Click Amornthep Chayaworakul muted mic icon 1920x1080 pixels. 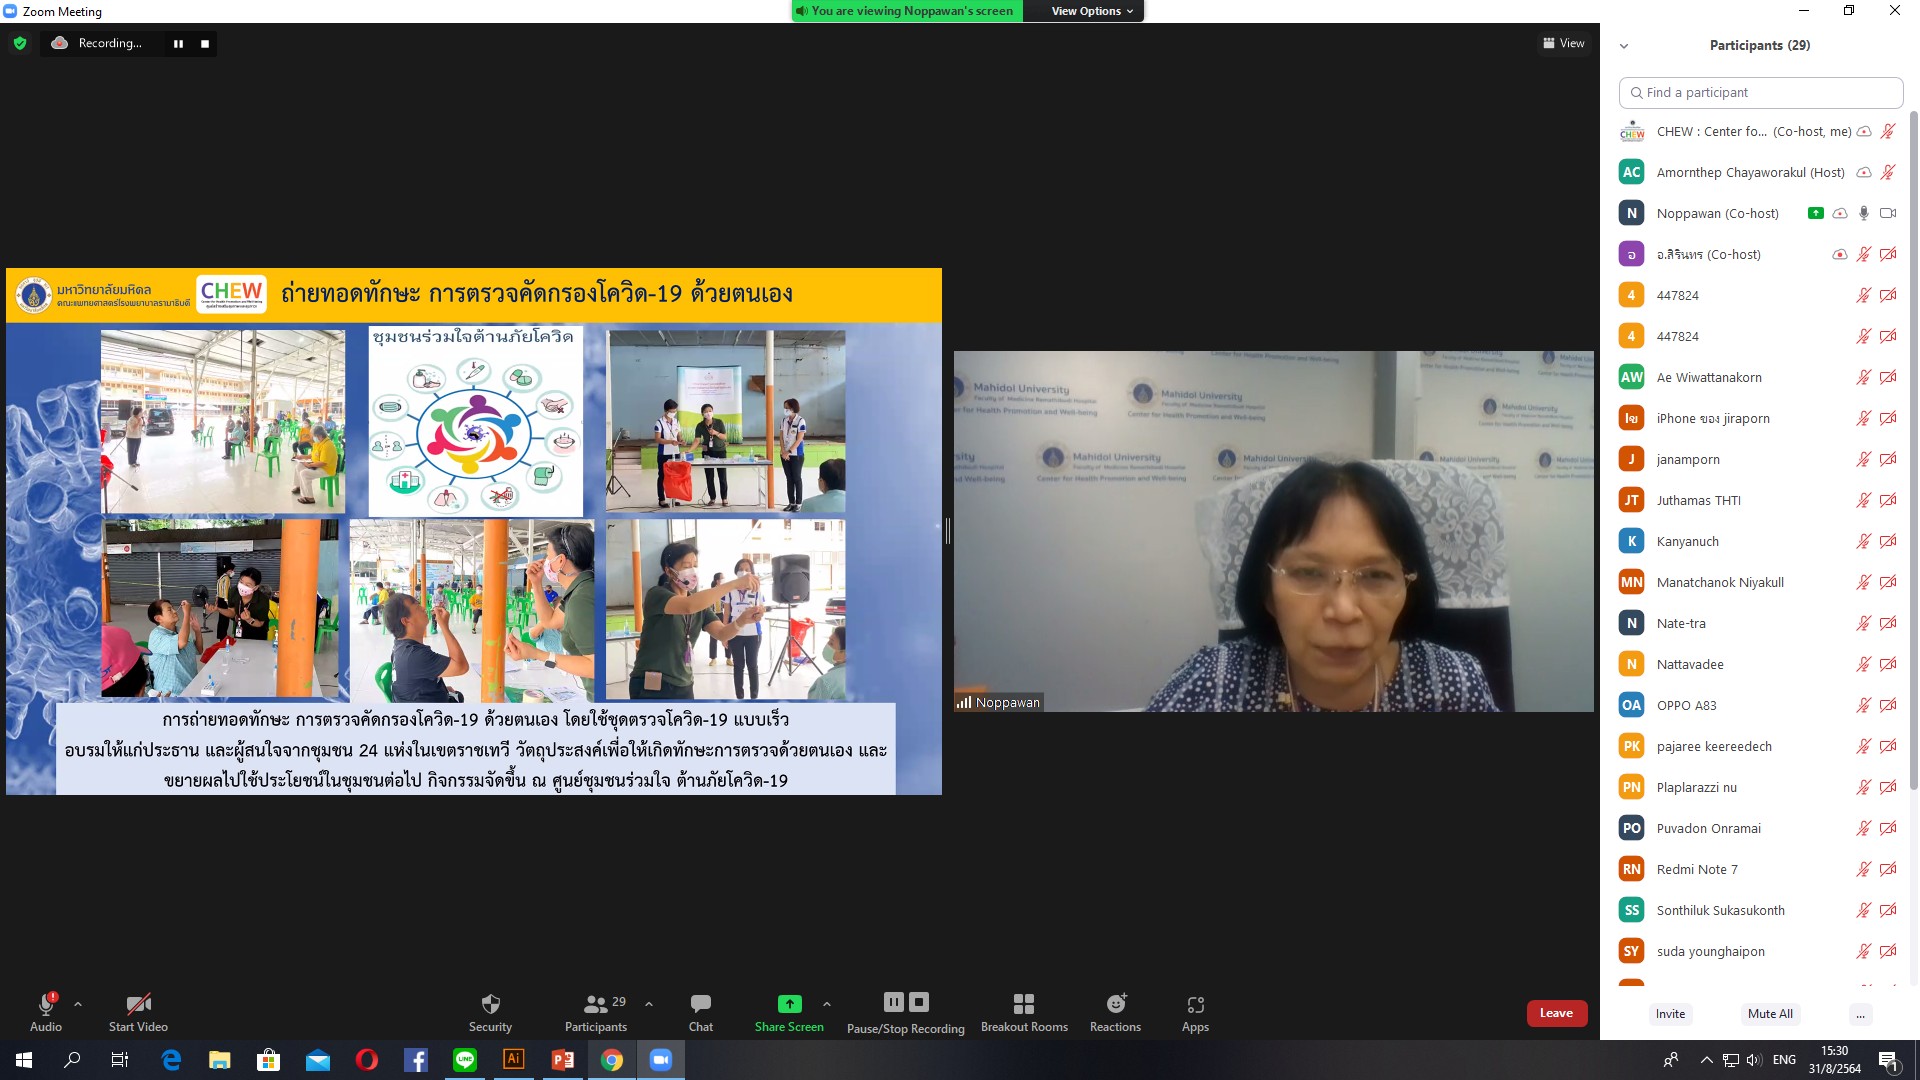click(1888, 172)
